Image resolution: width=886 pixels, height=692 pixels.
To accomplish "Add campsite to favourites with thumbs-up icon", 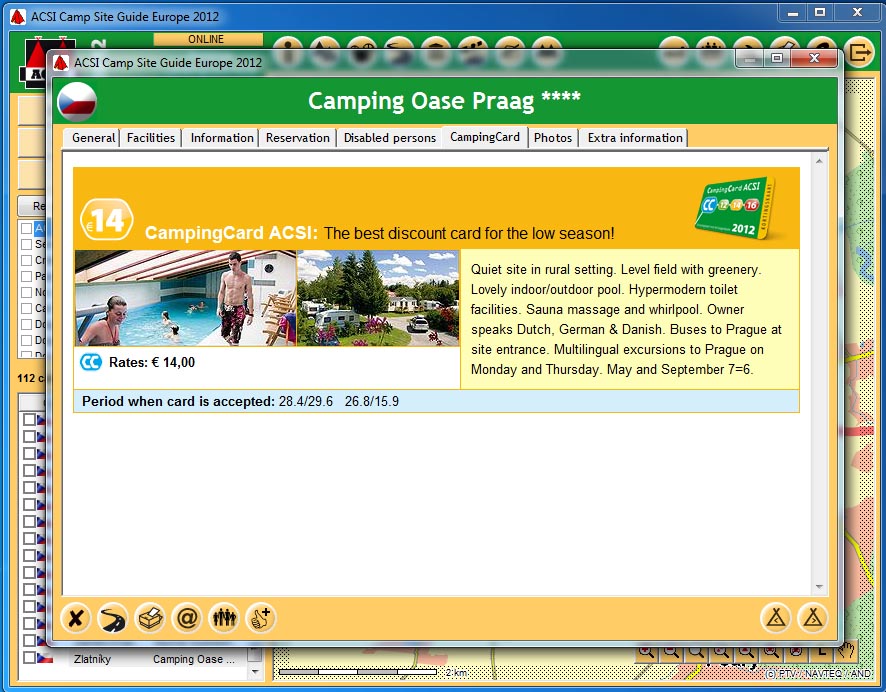I will tap(261, 618).
